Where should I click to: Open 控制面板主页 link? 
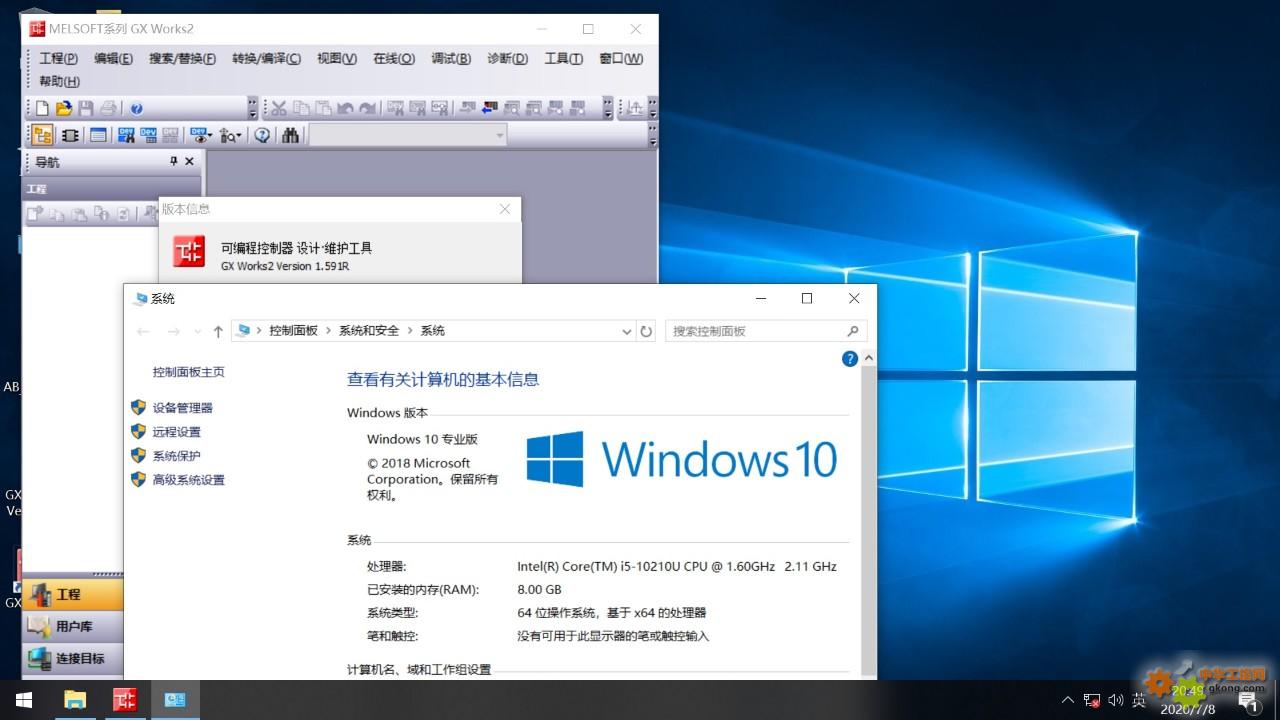189,372
